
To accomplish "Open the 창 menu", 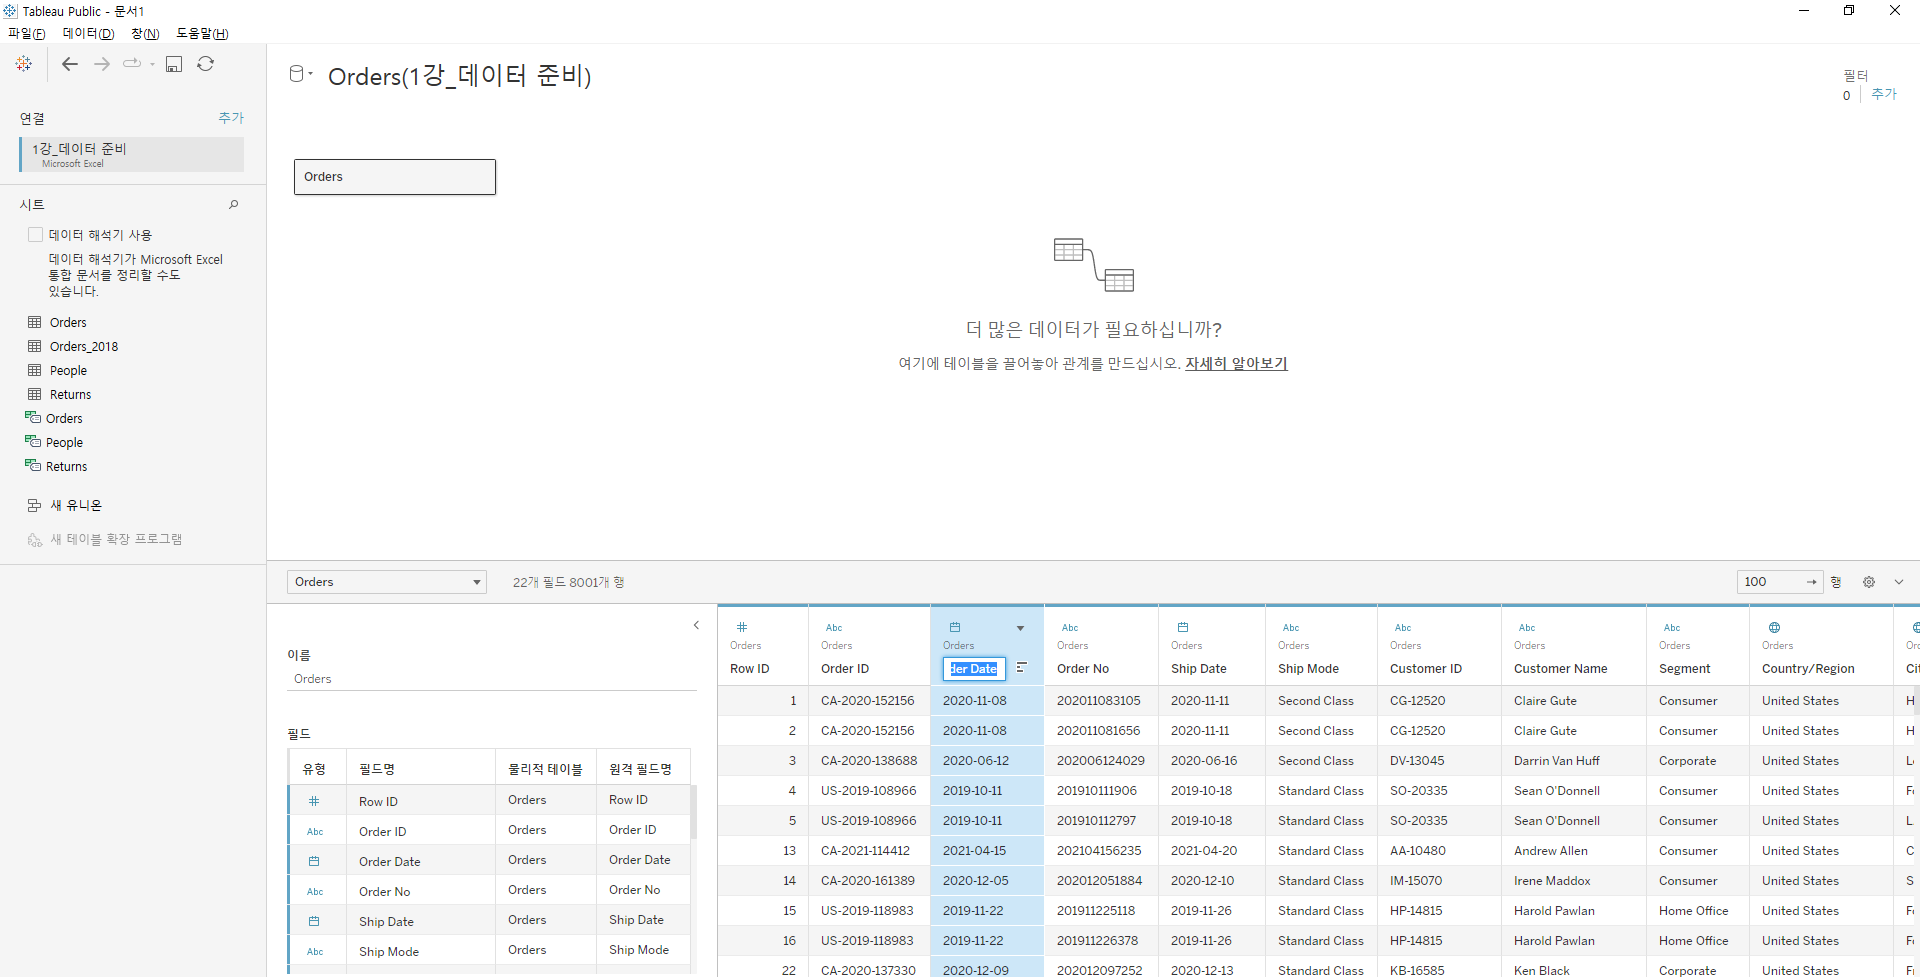I will click(x=145, y=33).
